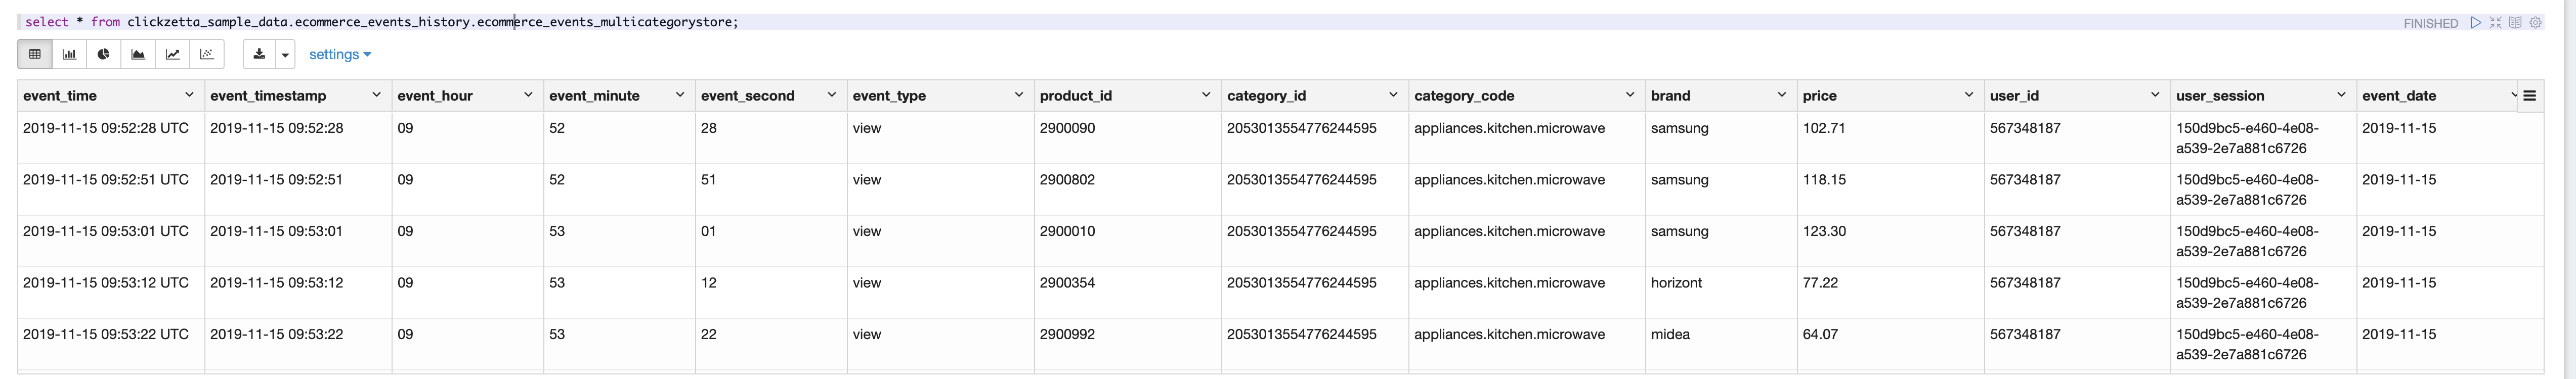Open the price column menu chevron

[1968, 95]
